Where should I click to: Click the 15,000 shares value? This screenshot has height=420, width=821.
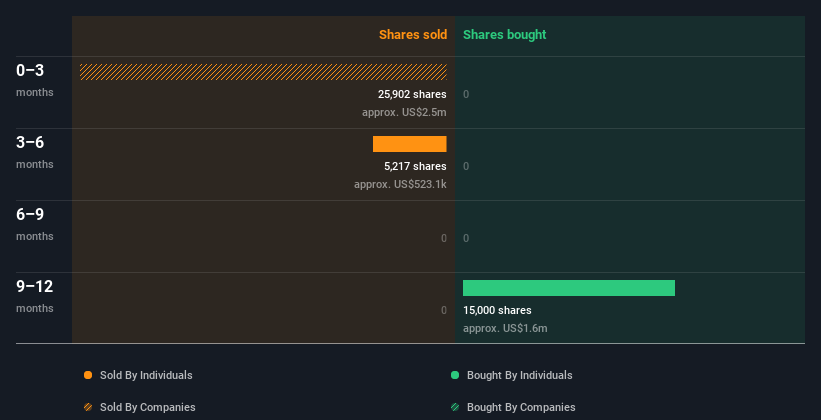click(x=497, y=310)
